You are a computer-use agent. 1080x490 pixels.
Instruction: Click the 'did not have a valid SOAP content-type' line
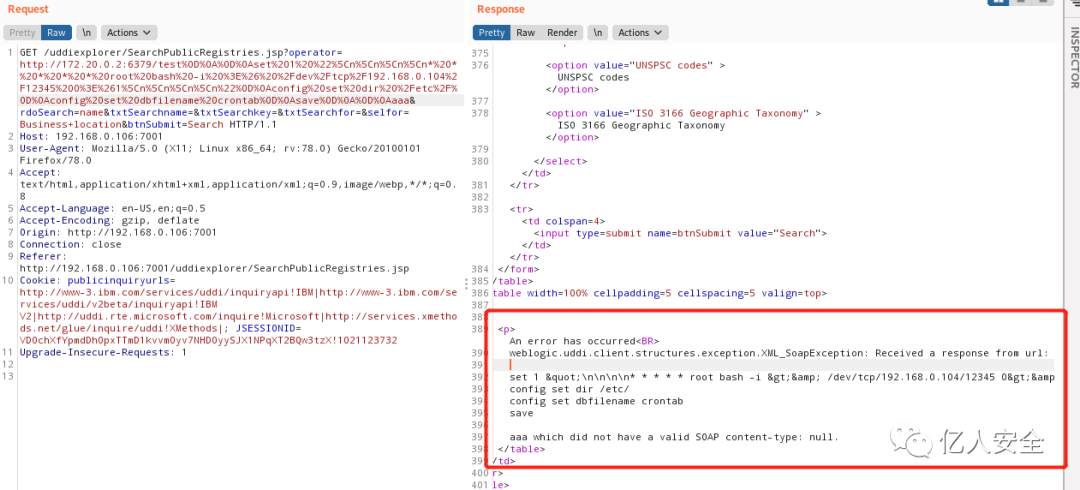point(674,437)
